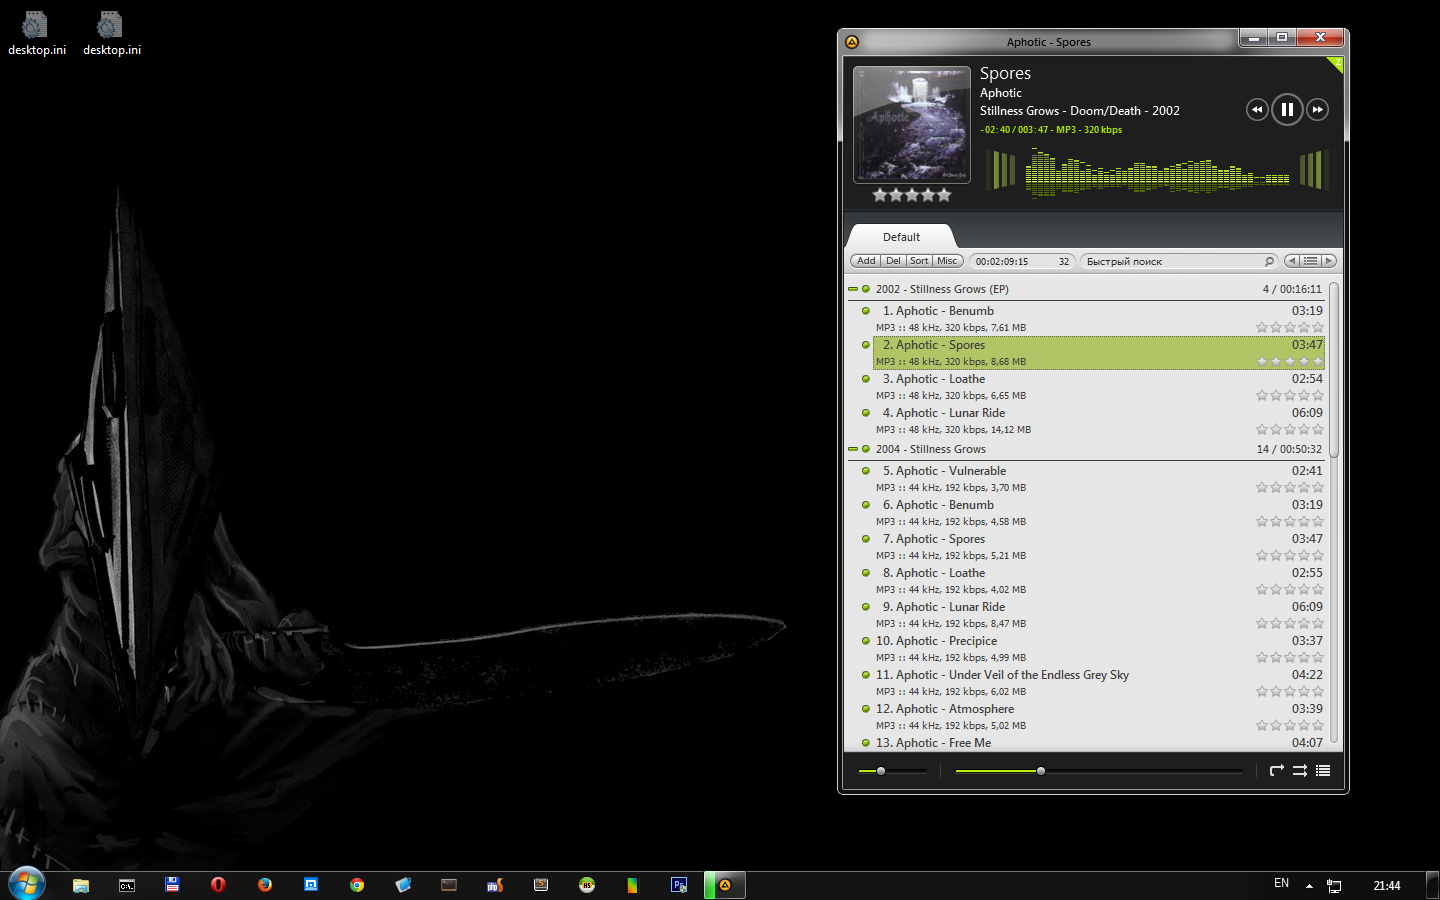Skip to the previous track
The image size is (1440, 900).
(1257, 109)
